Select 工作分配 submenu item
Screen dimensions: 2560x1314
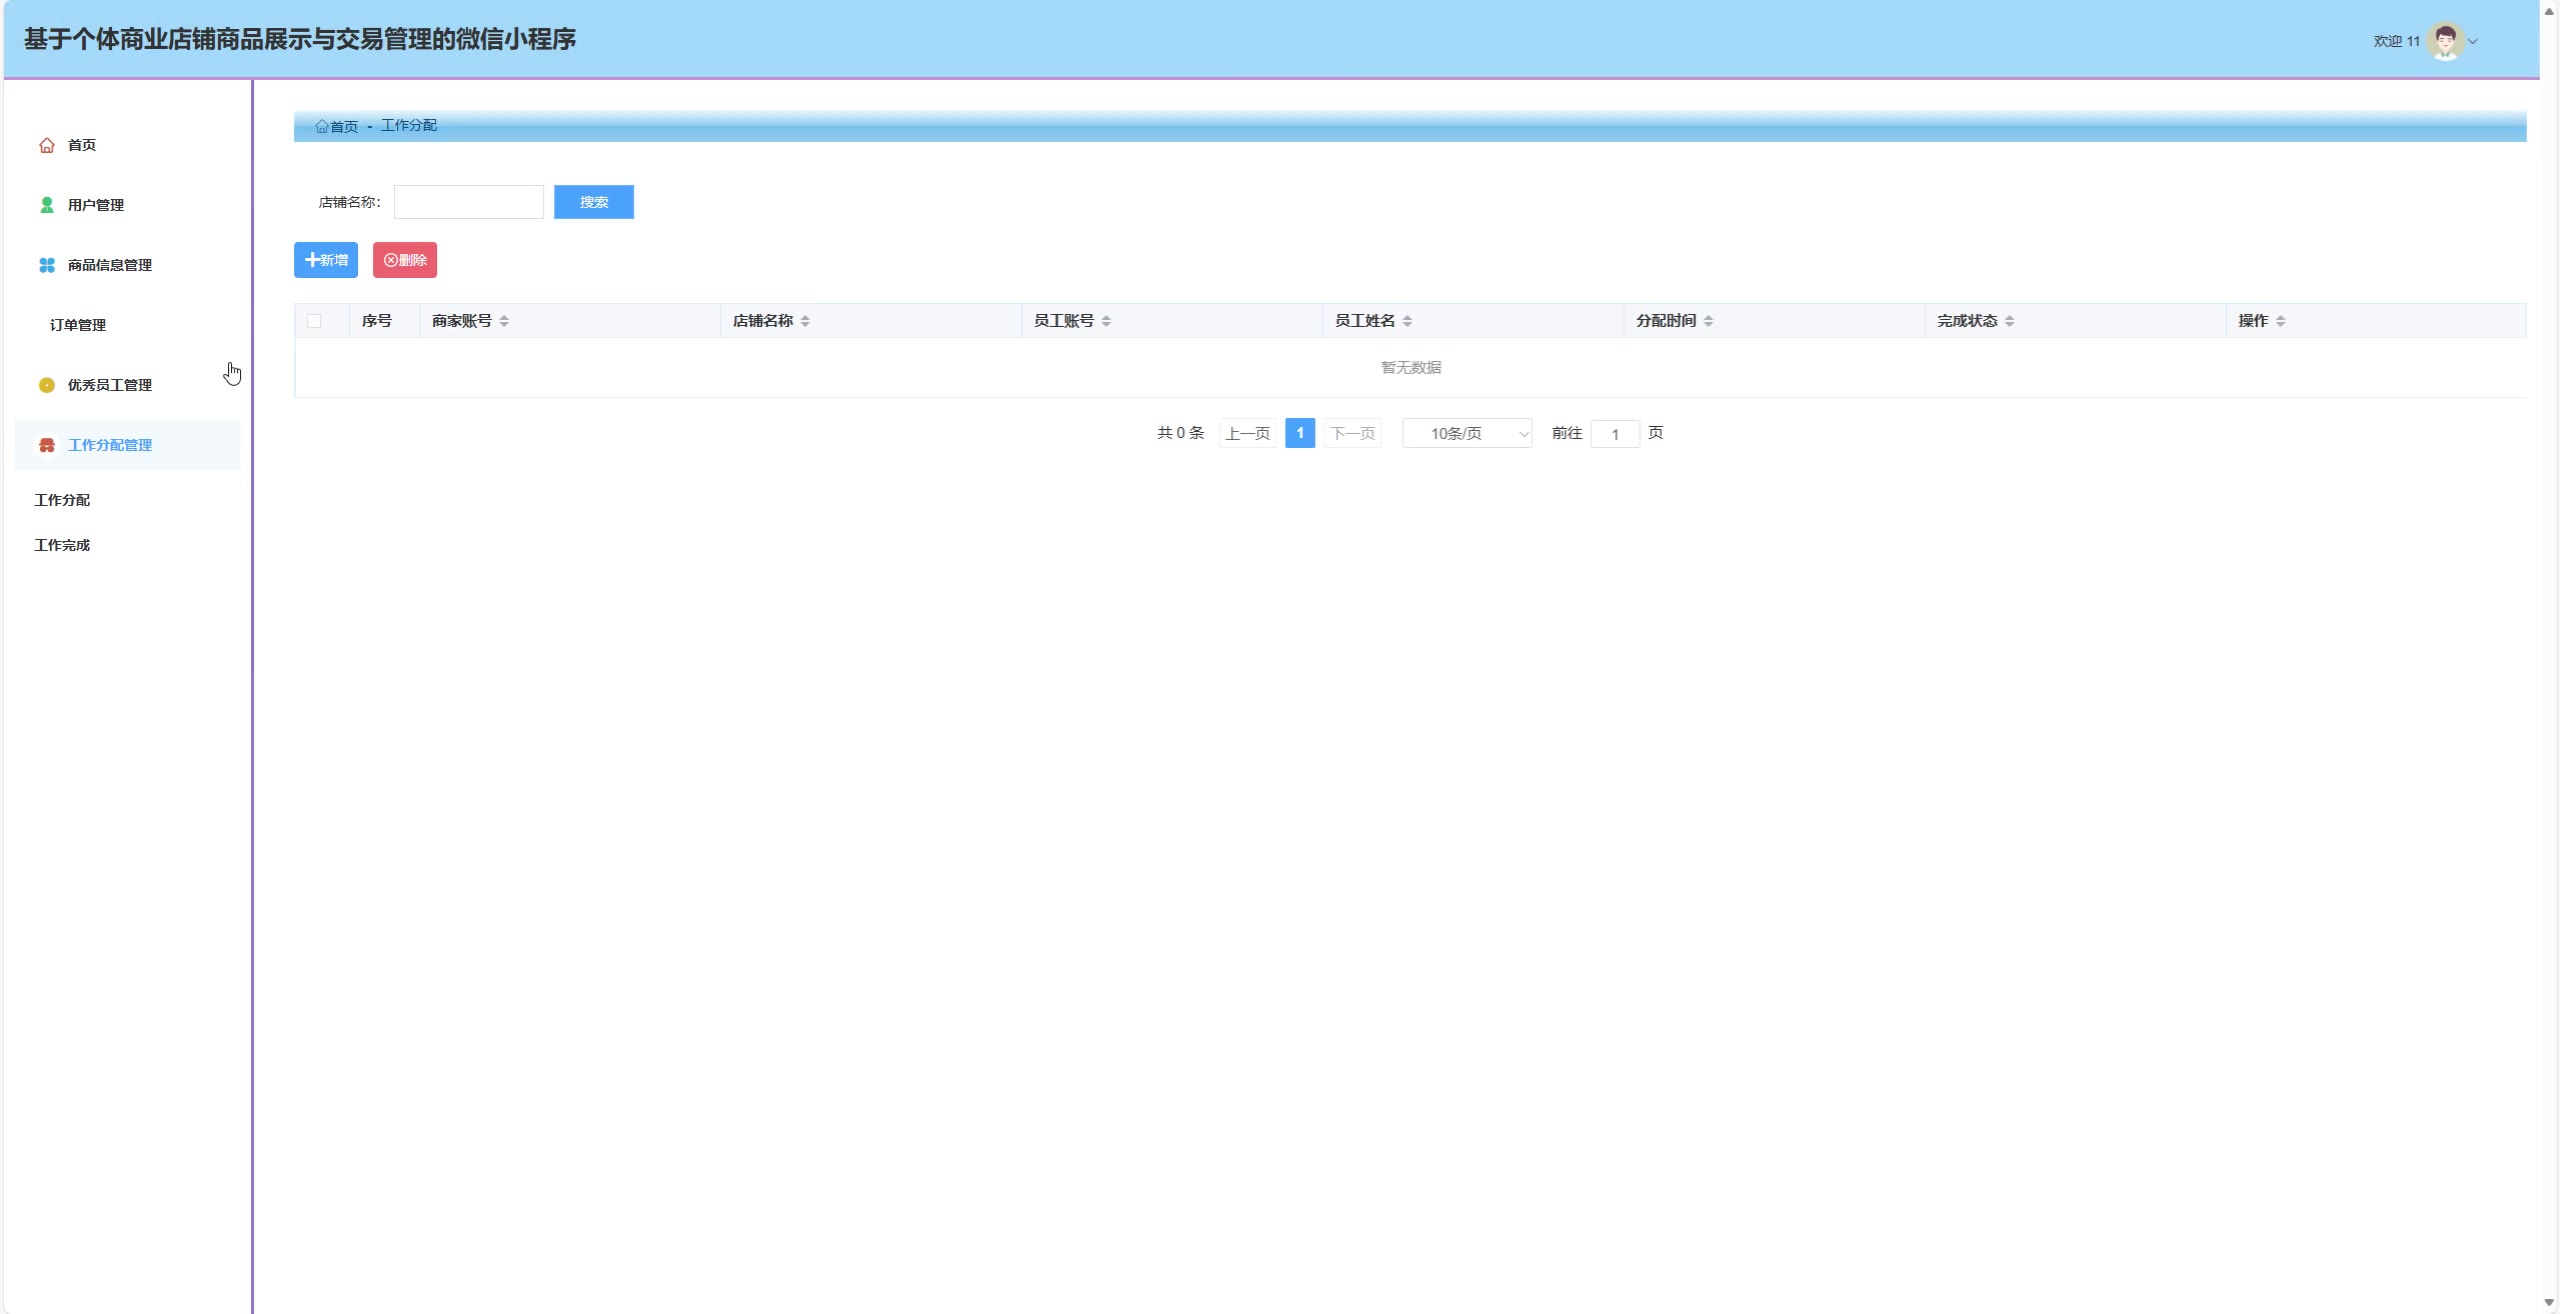coord(62,500)
